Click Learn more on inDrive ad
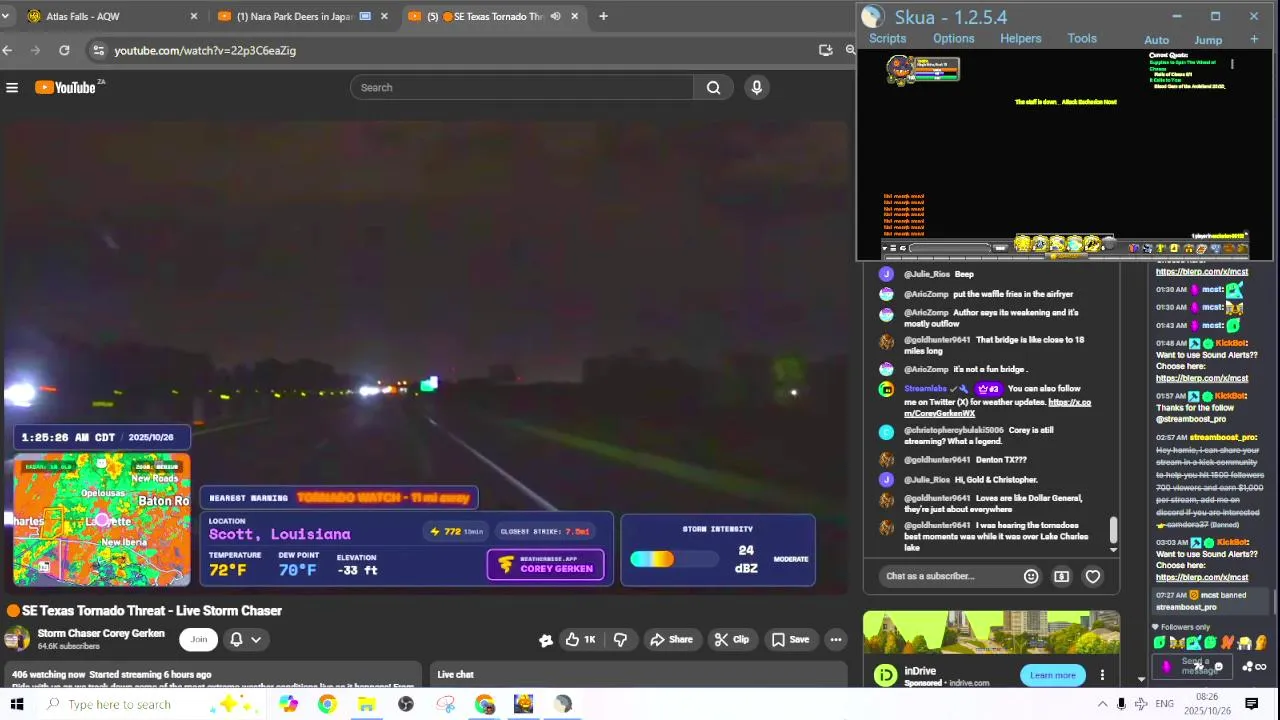1280x720 pixels. (1053, 675)
